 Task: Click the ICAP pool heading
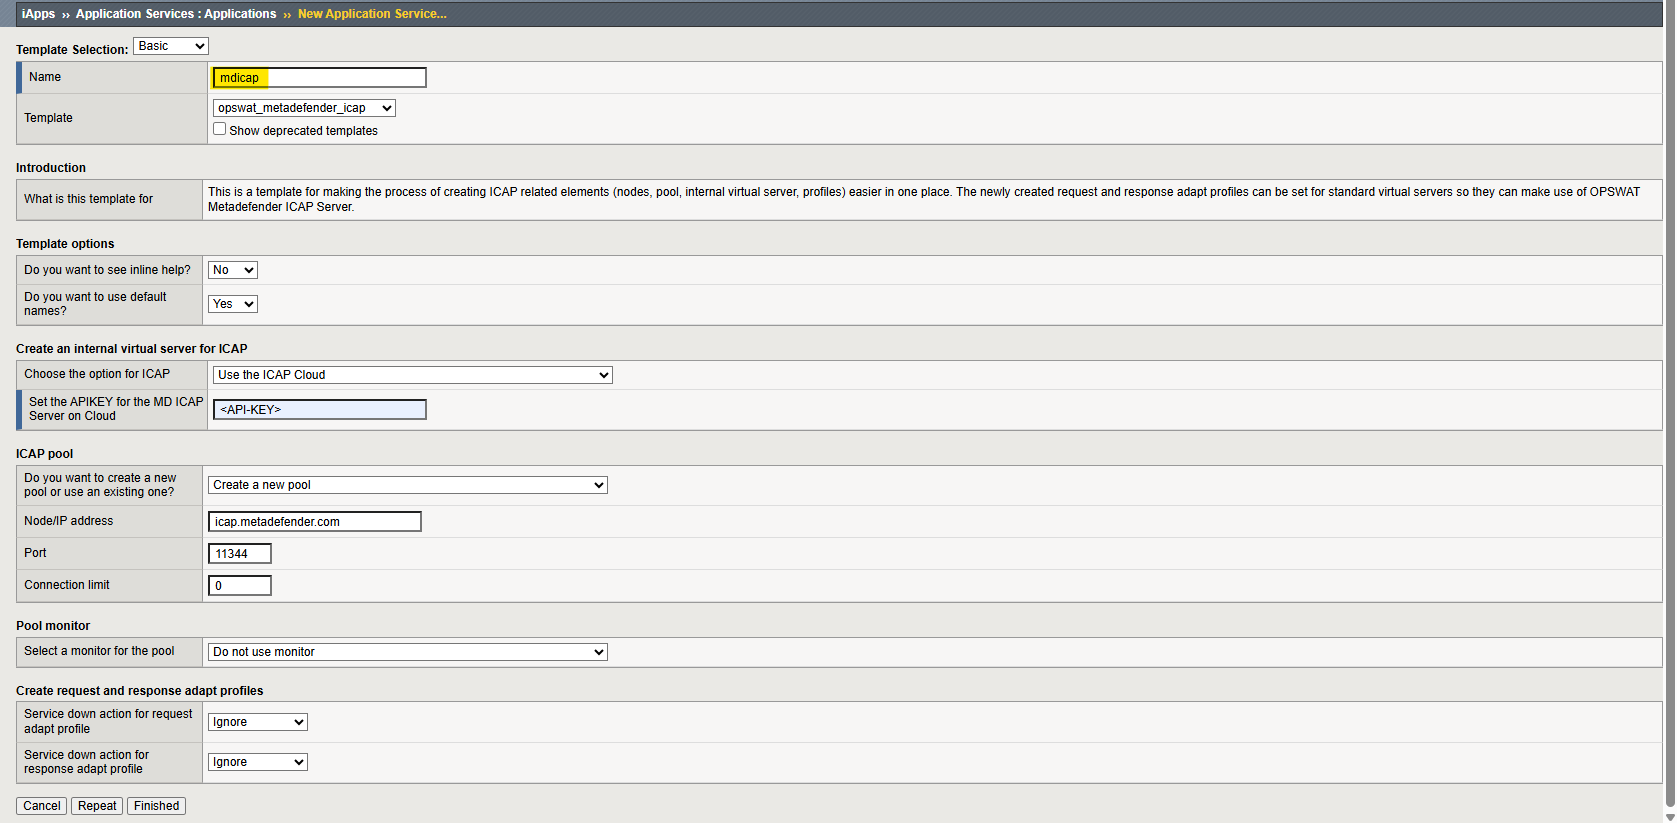[x=45, y=454]
